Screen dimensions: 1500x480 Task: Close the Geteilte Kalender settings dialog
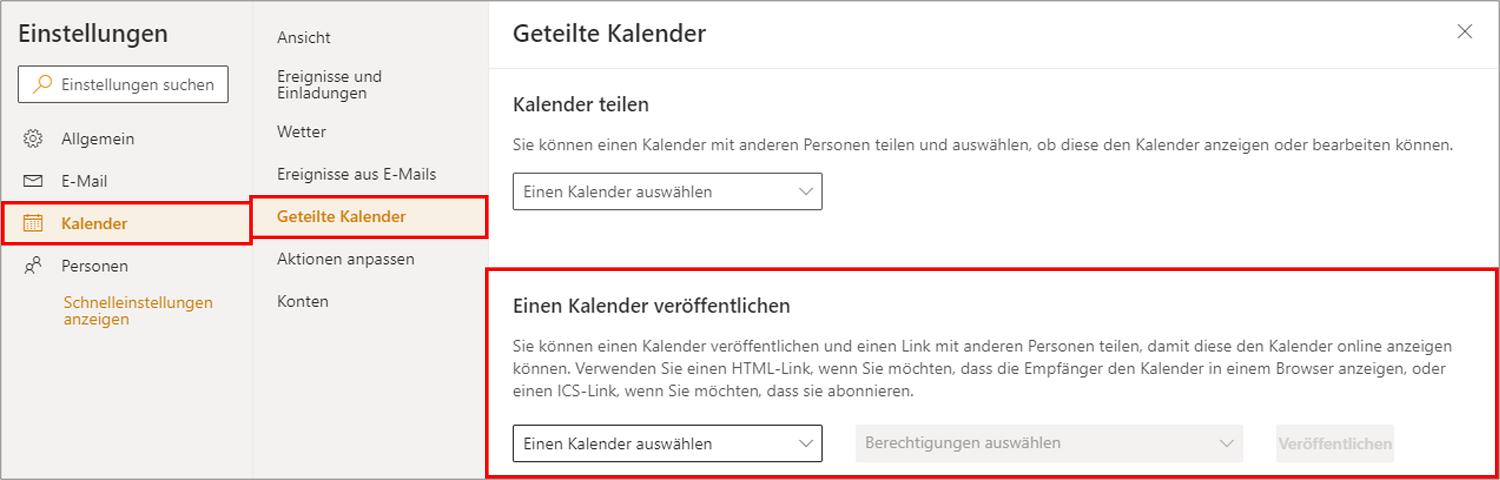[1465, 32]
